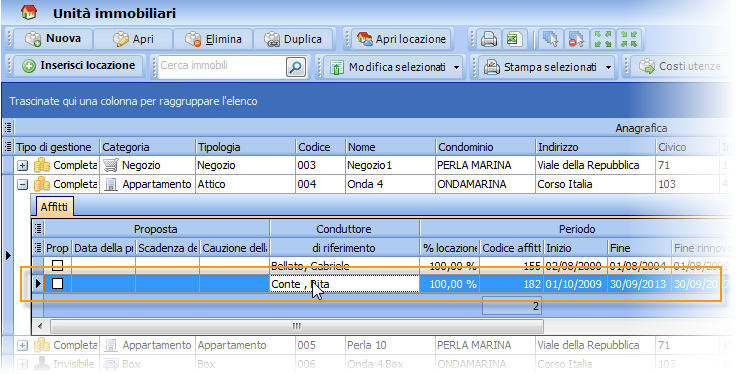Click the Cerca immobili search field
This screenshot has height=374, width=736.
click(x=222, y=66)
